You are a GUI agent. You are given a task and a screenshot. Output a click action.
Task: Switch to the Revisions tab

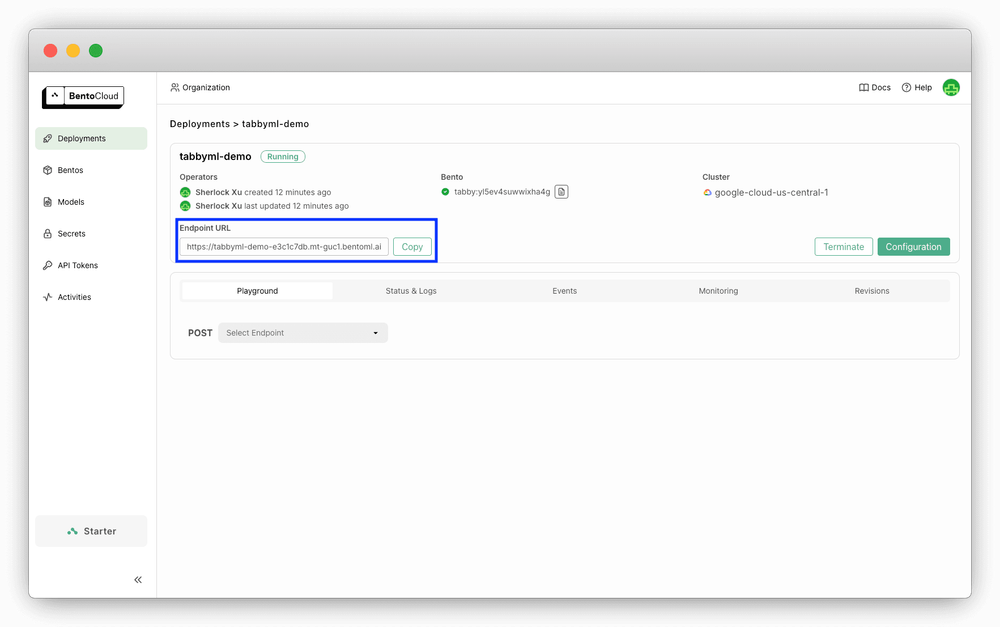871,290
